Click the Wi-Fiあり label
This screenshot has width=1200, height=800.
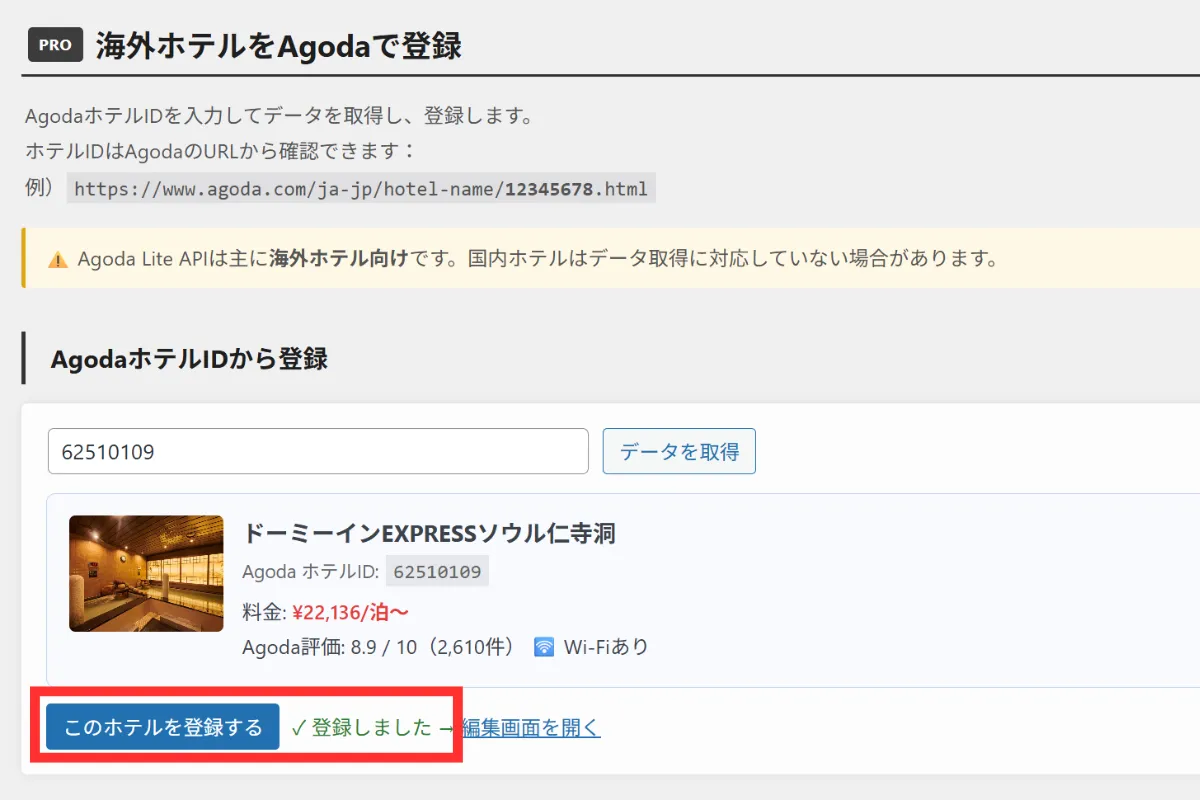point(606,647)
